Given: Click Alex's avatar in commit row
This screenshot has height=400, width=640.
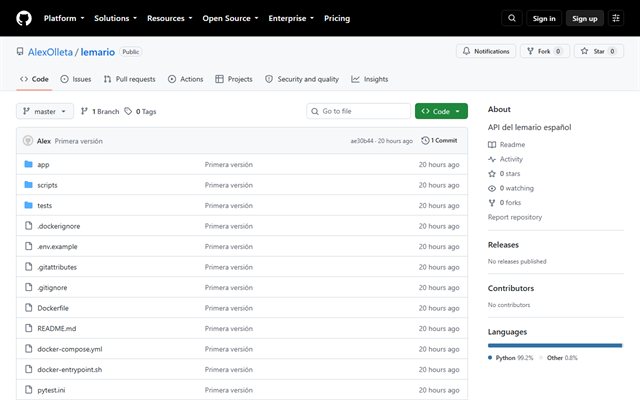Looking at the screenshot, I should (x=28, y=141).
